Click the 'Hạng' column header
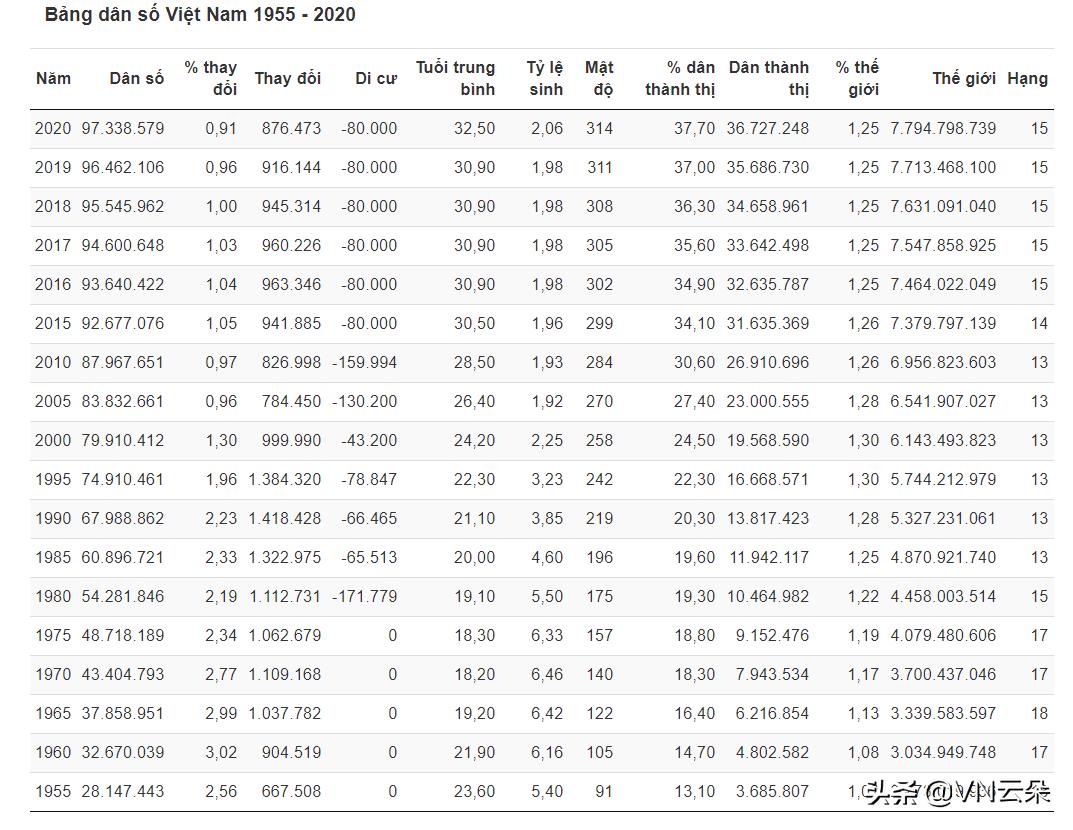This screenshot has width=1073, height=830. tap(1027, 78)
